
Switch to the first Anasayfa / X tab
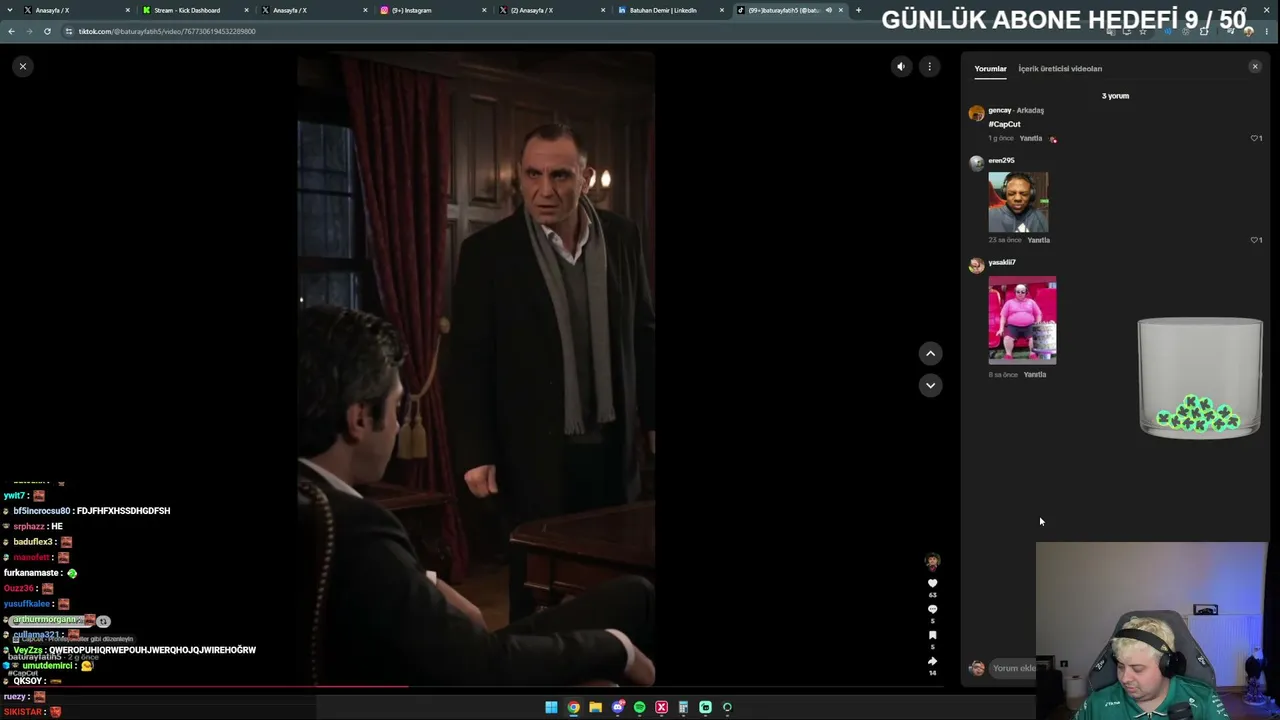(78, 10)
